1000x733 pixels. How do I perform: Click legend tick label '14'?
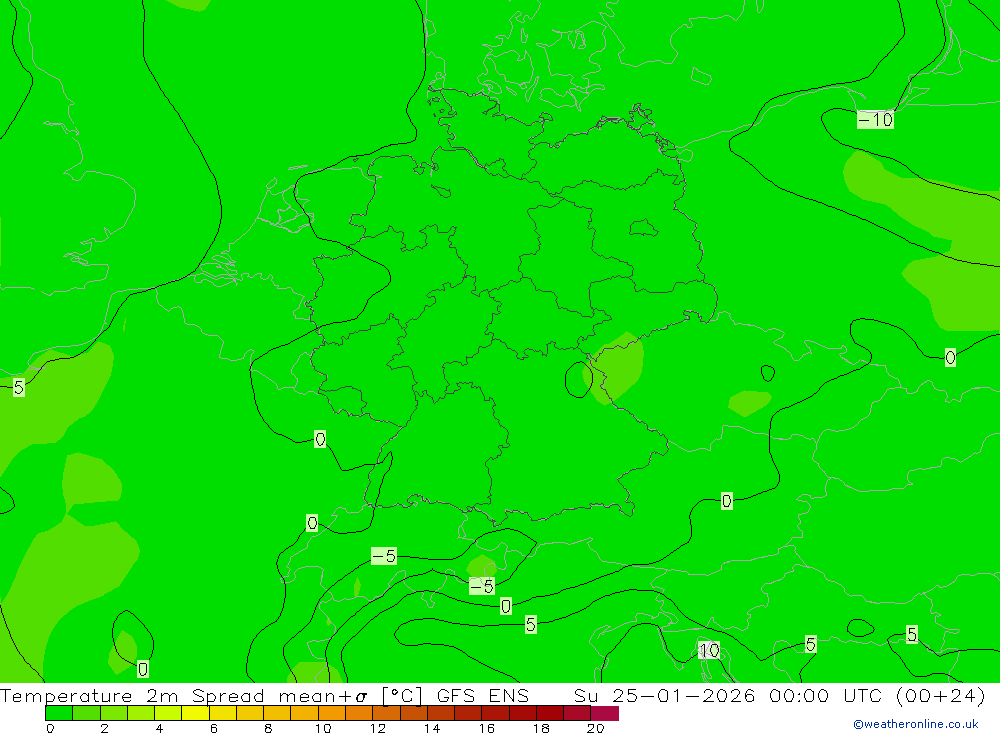point(432,728)
